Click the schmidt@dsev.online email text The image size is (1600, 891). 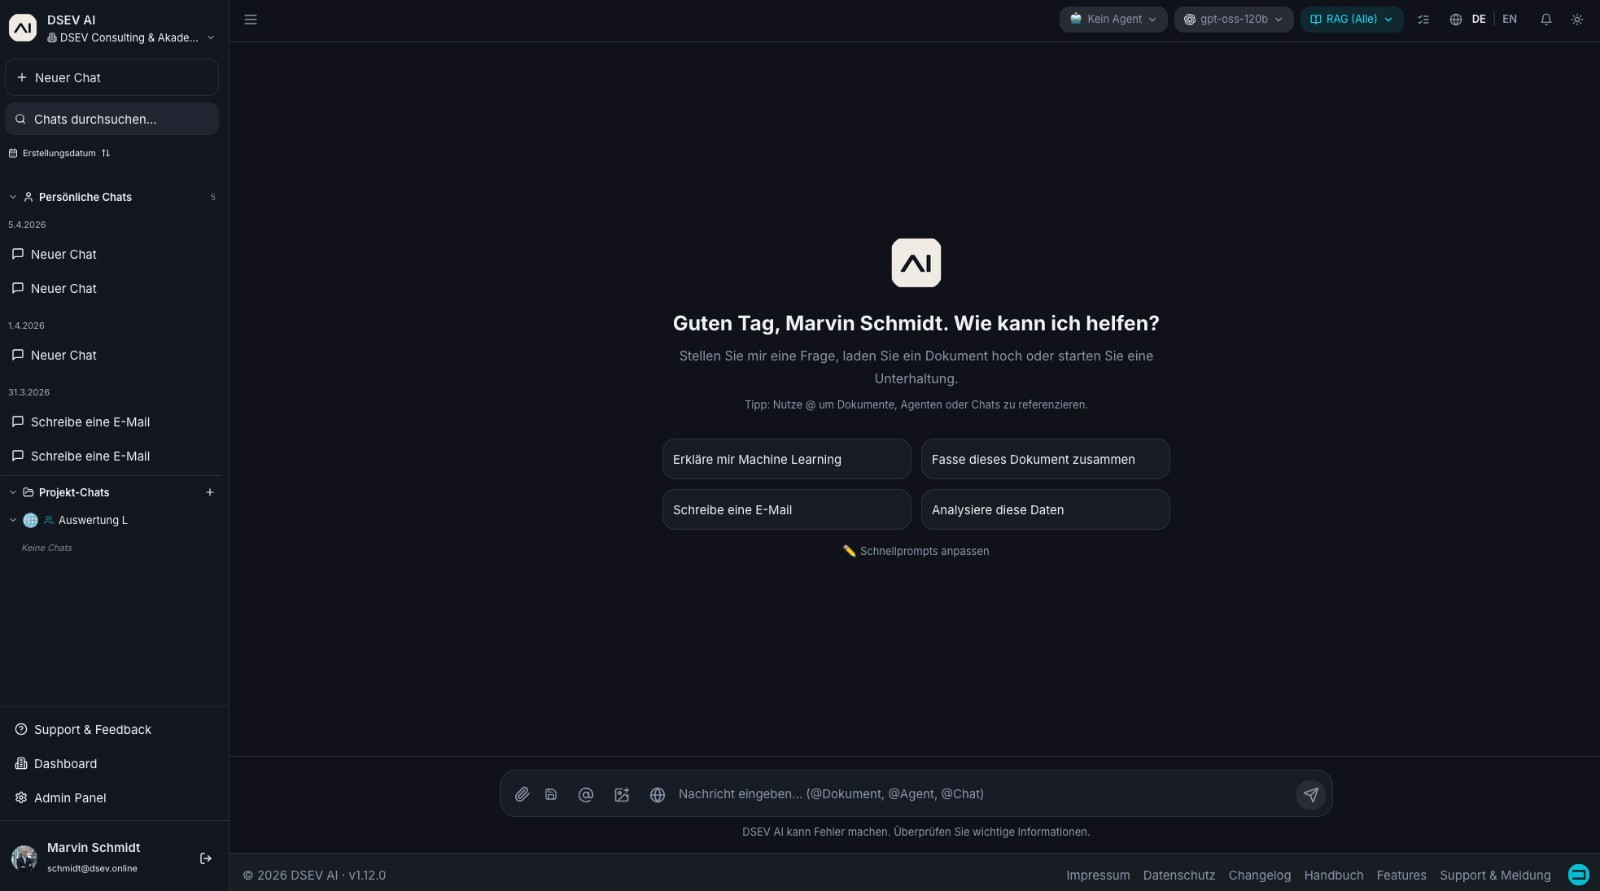tap(92, 868)
